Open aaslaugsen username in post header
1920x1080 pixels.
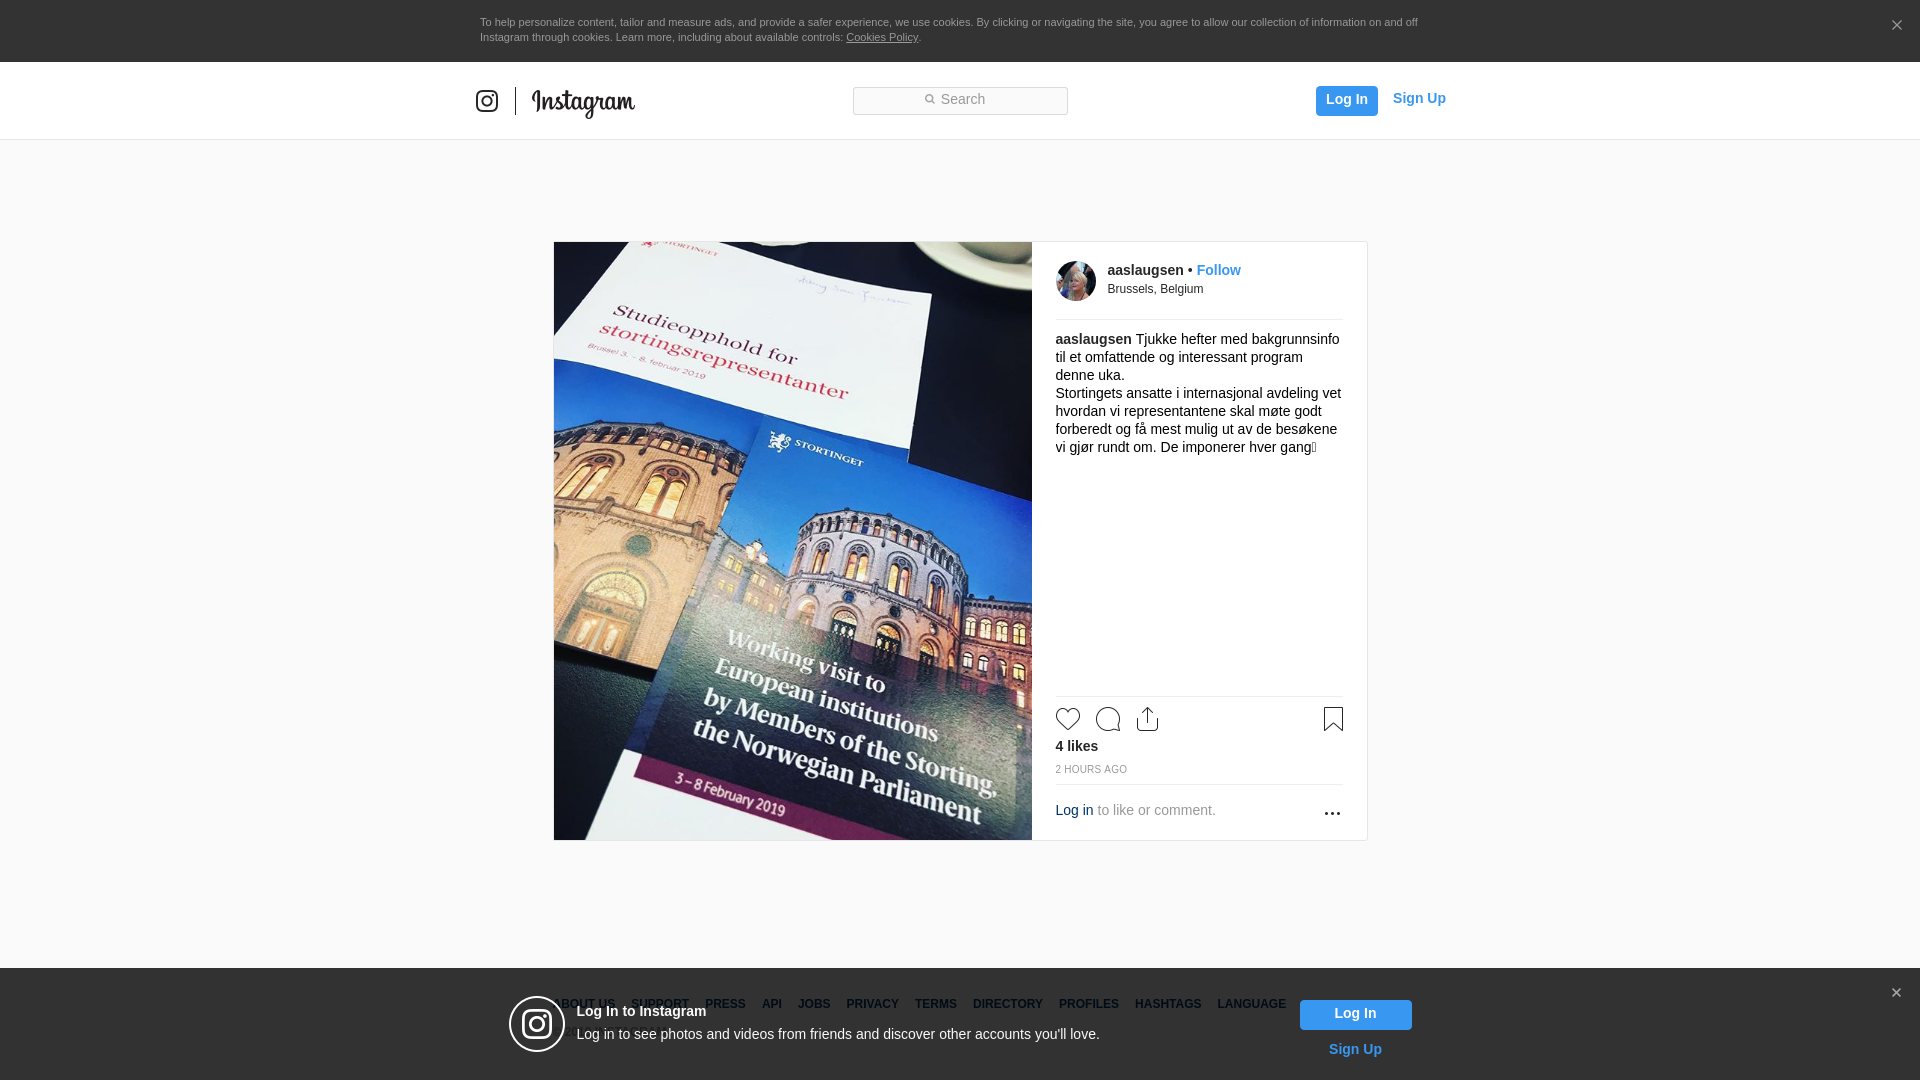point(1145,270)
